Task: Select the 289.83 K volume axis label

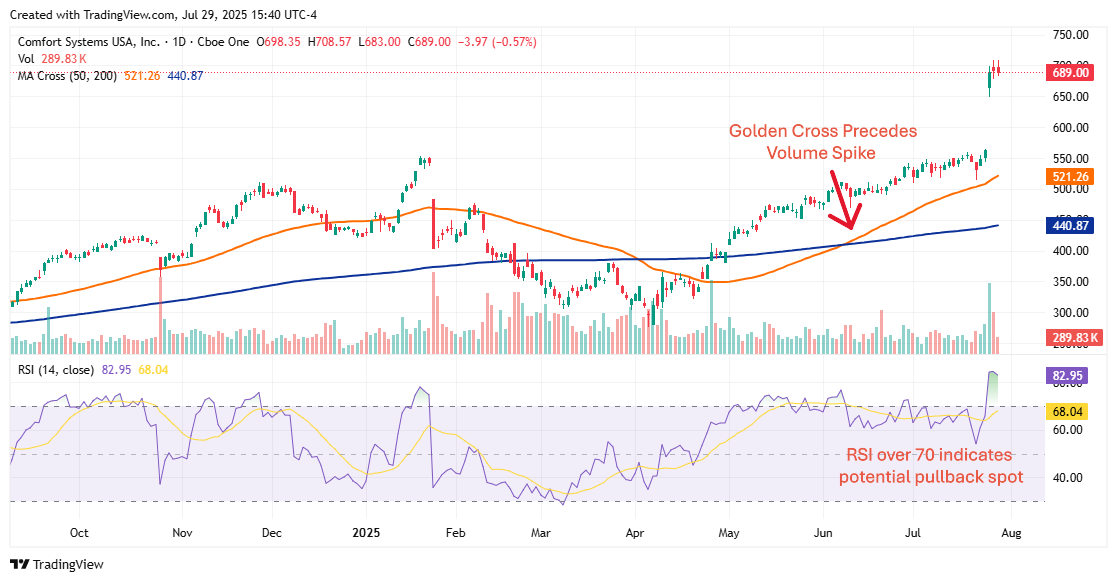Action: (1073, 338)
